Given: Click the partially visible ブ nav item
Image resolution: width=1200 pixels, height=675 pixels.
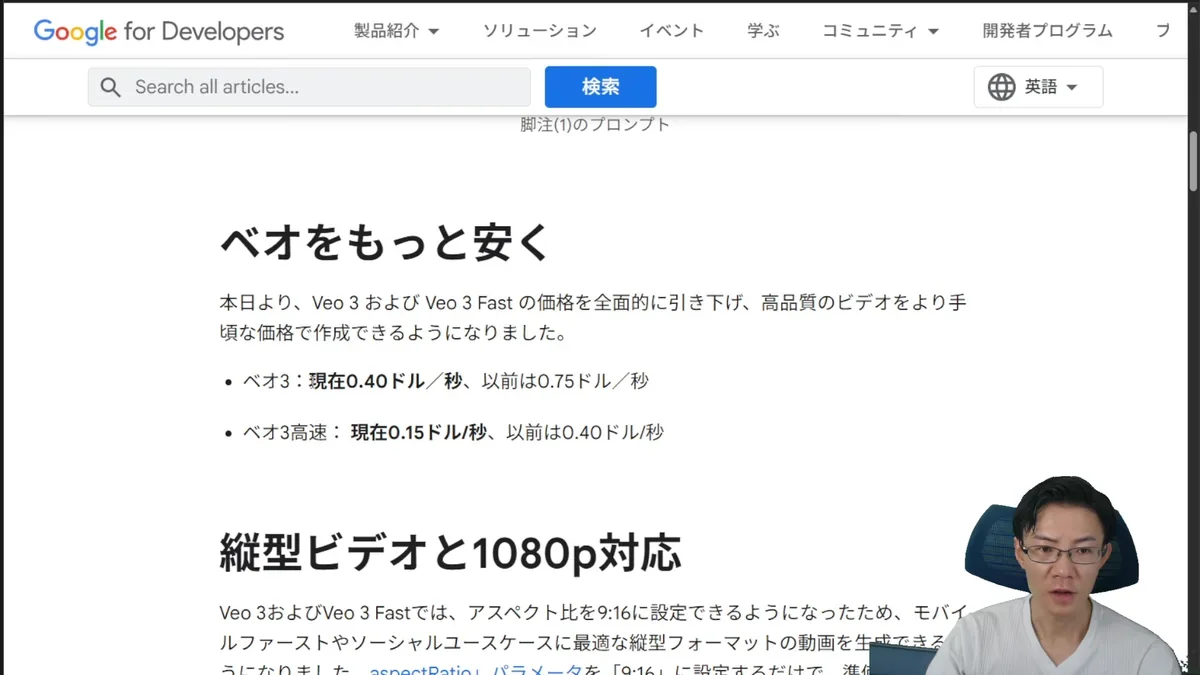Looking at the screenshot, I should click(1163, 31).
